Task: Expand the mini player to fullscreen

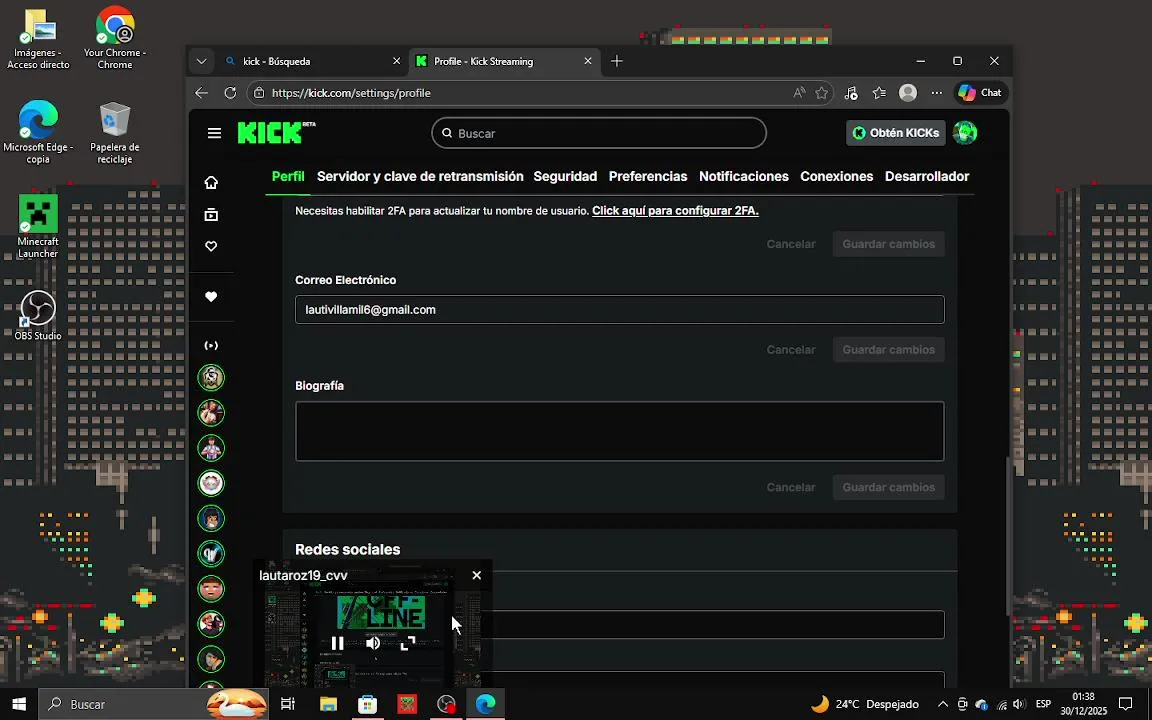Action: pyautogui.click(x=408, y=644)
